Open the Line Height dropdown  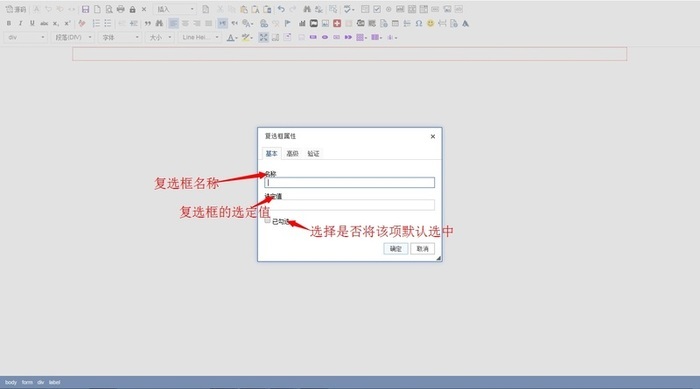(x=200, y=38)
